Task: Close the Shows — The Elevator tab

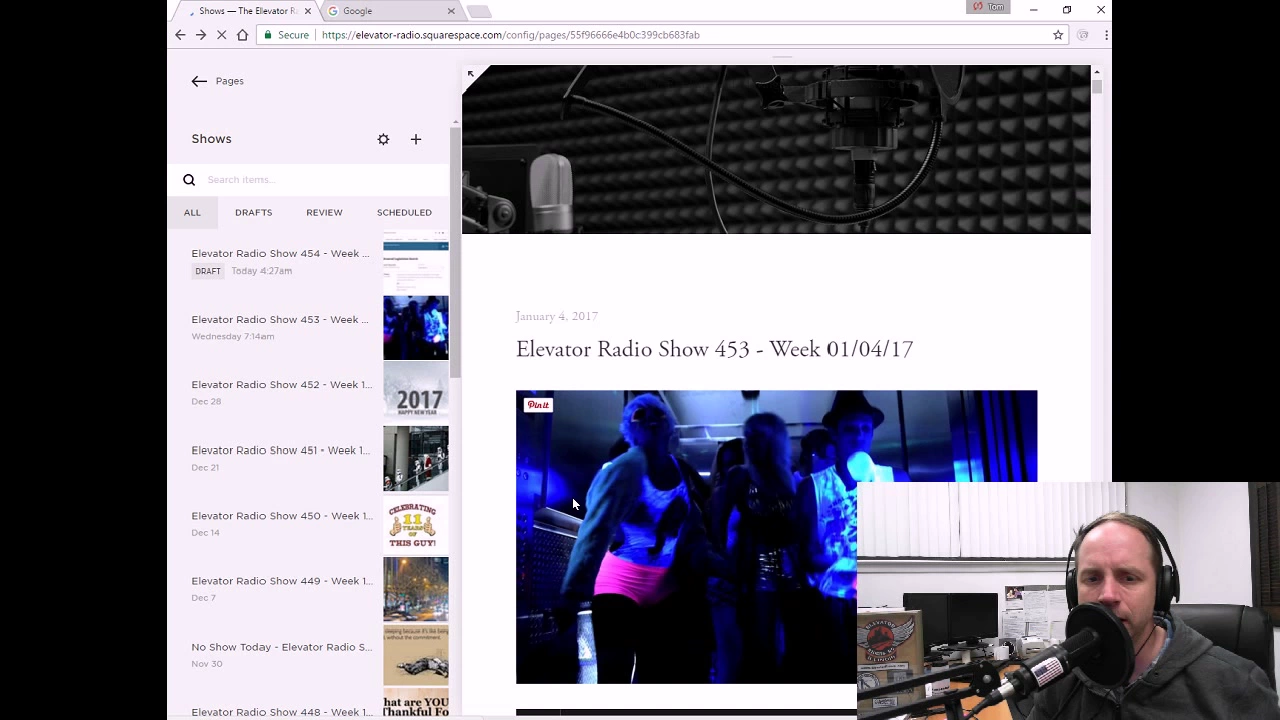Action: coord(307,11)
